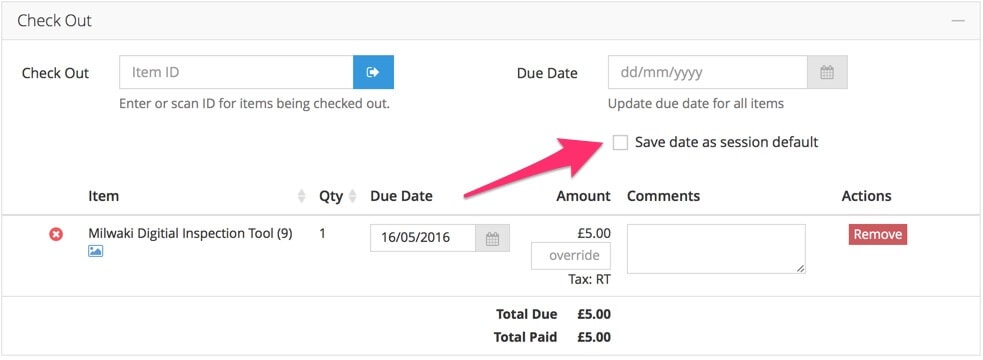Click the Amount column header
The image size is (983, 360).
(x=583, y=196)
